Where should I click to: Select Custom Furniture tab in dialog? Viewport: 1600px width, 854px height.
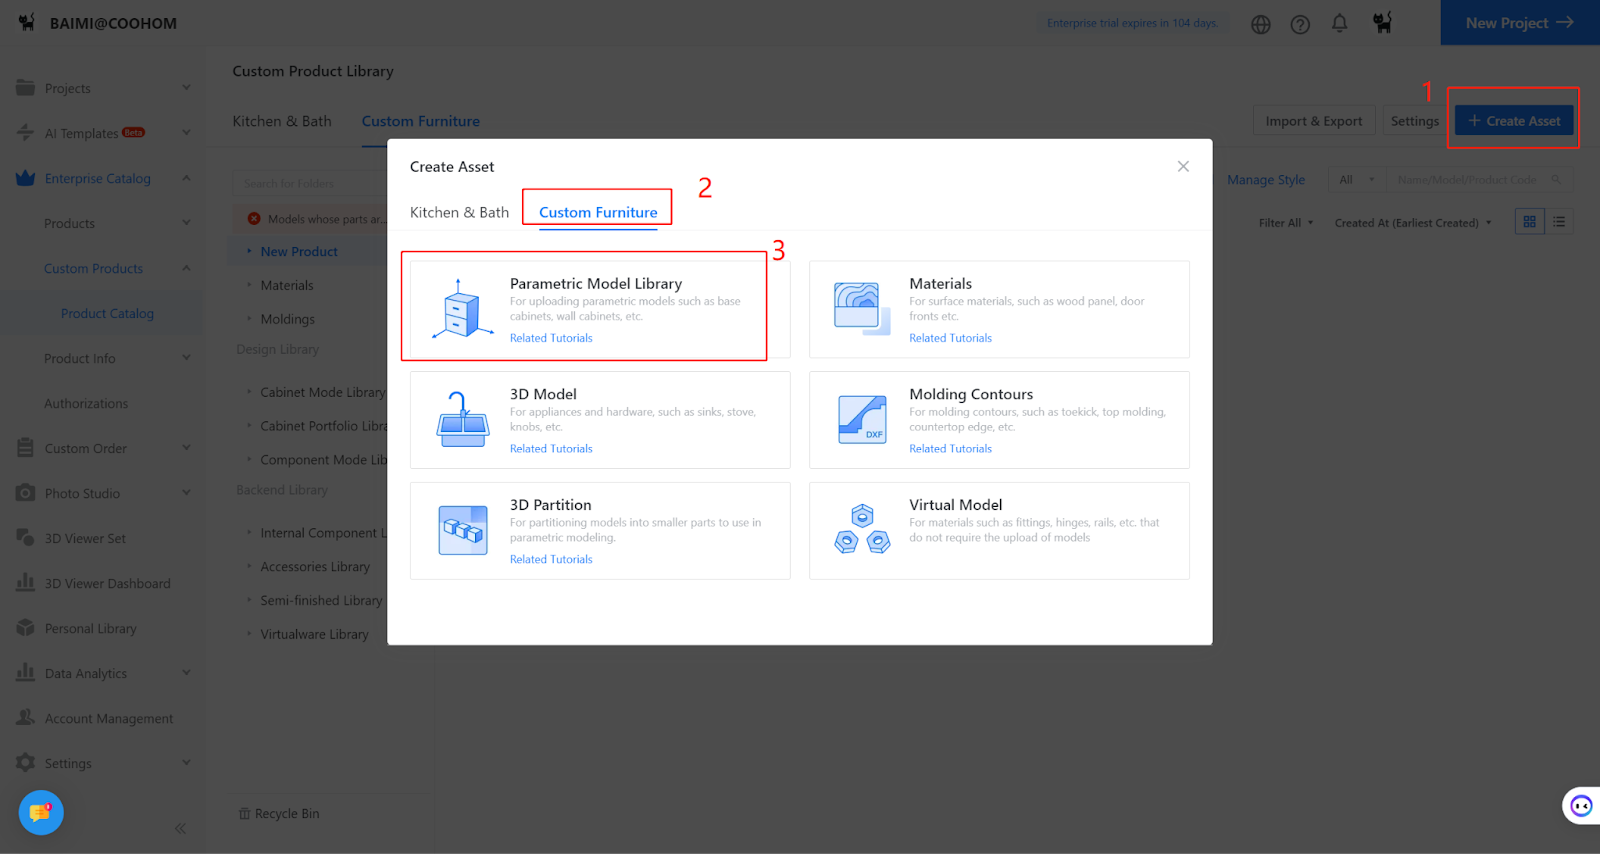(x=598, y=212)
